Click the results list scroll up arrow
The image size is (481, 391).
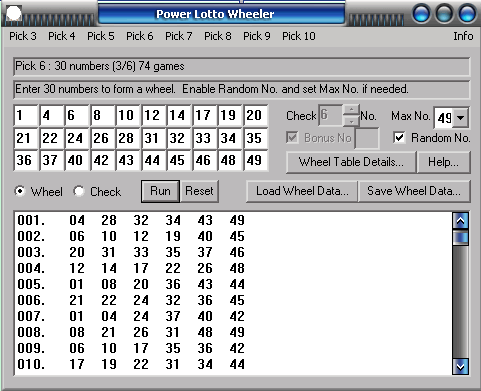(x=461, y=221)
